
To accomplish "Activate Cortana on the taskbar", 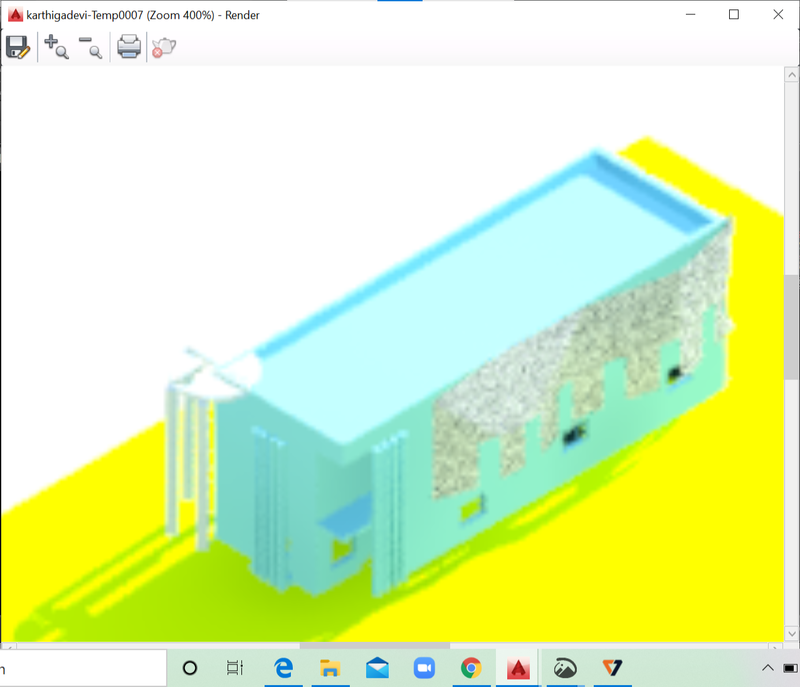I will pos(188,668).
